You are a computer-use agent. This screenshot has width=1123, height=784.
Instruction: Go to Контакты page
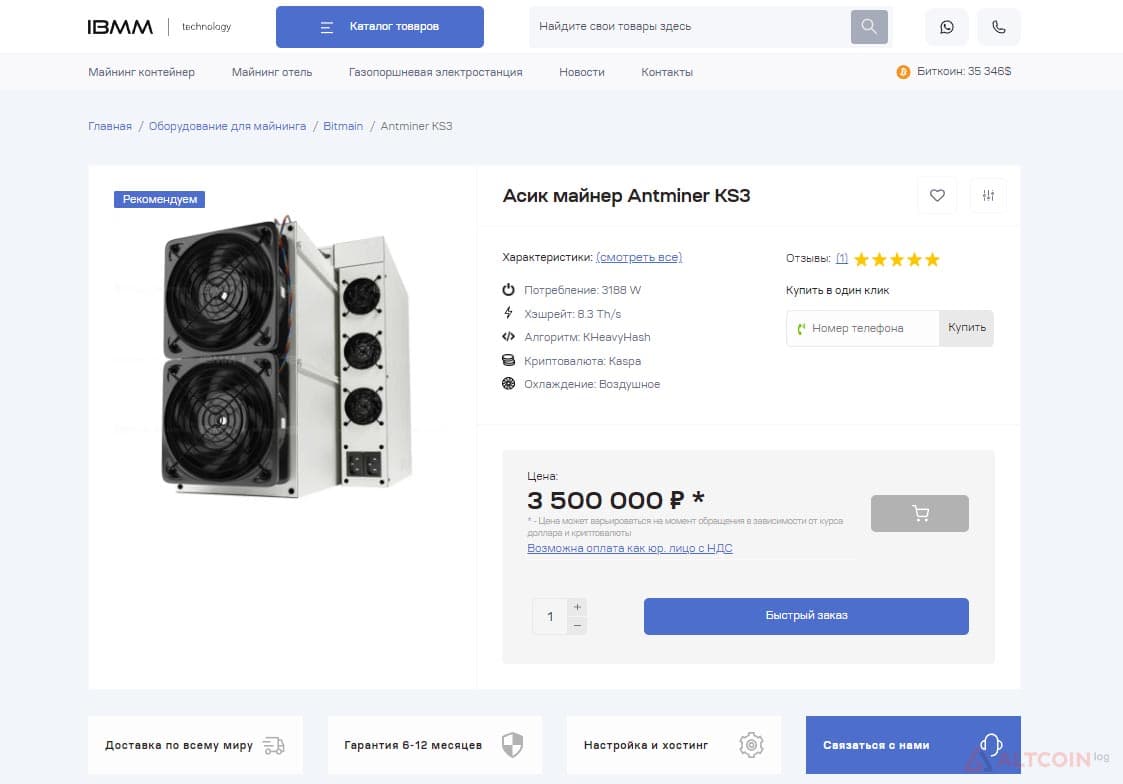pyautogui.click(x=667, y=72)
